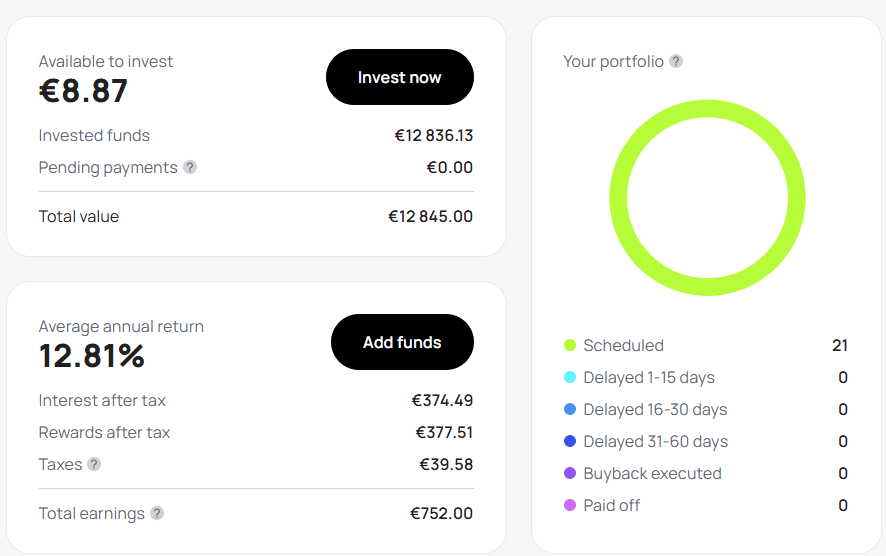The width and height of the screenshot is (886, 556).
Task: Select the Buyback executed legend label
Action: pyautogui.click(x=652, y=474)
